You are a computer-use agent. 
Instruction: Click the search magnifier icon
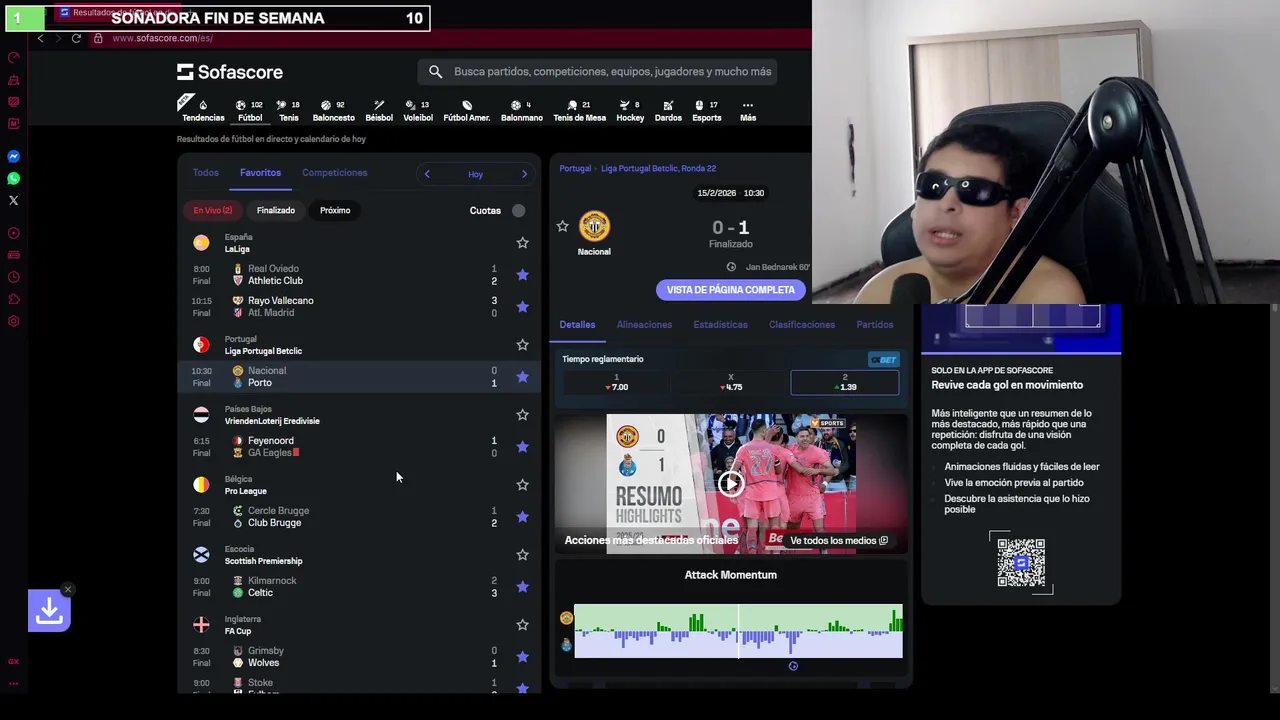[x=435, y=72]
